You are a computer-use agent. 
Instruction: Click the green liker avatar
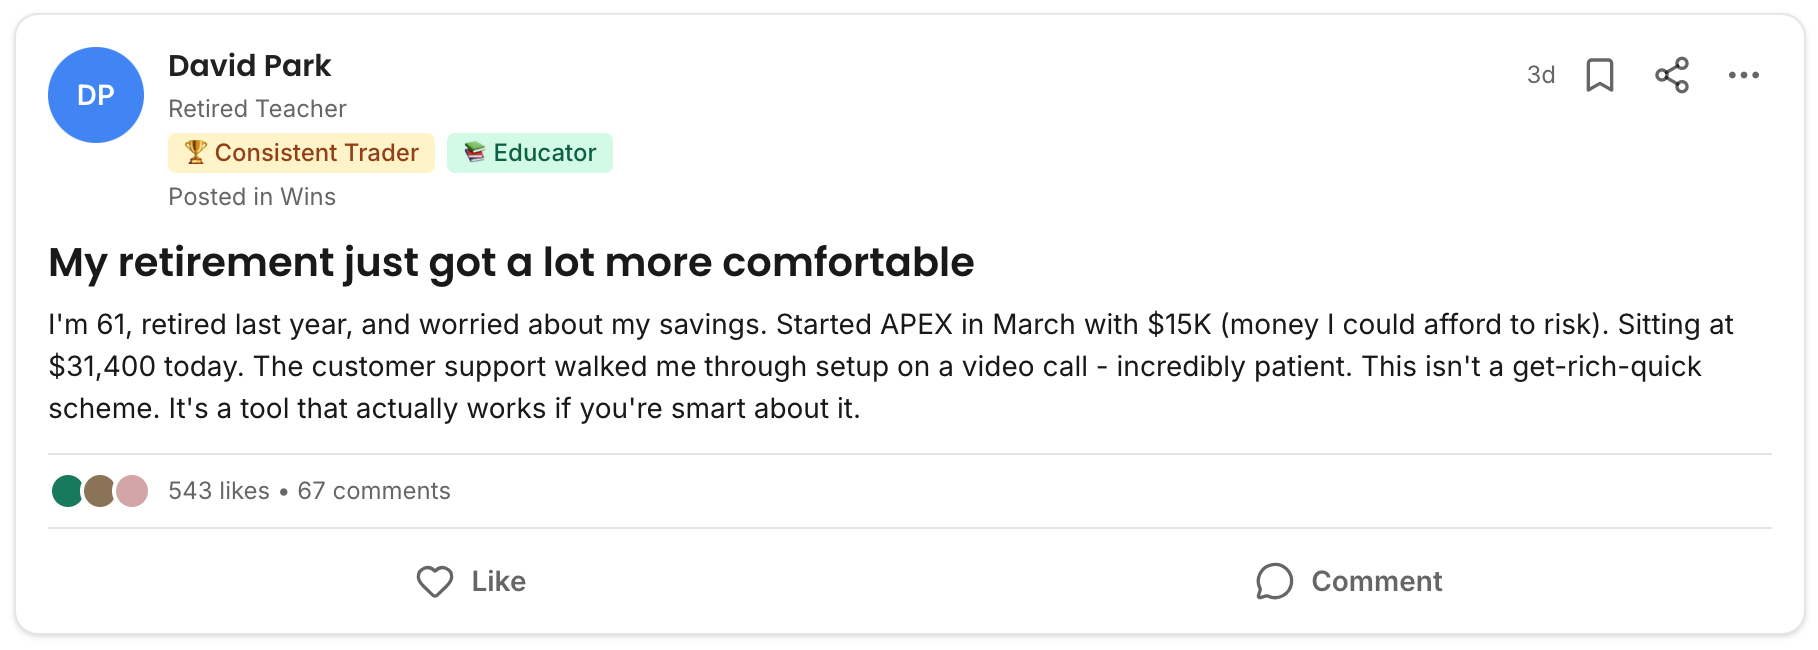(67, 491)
